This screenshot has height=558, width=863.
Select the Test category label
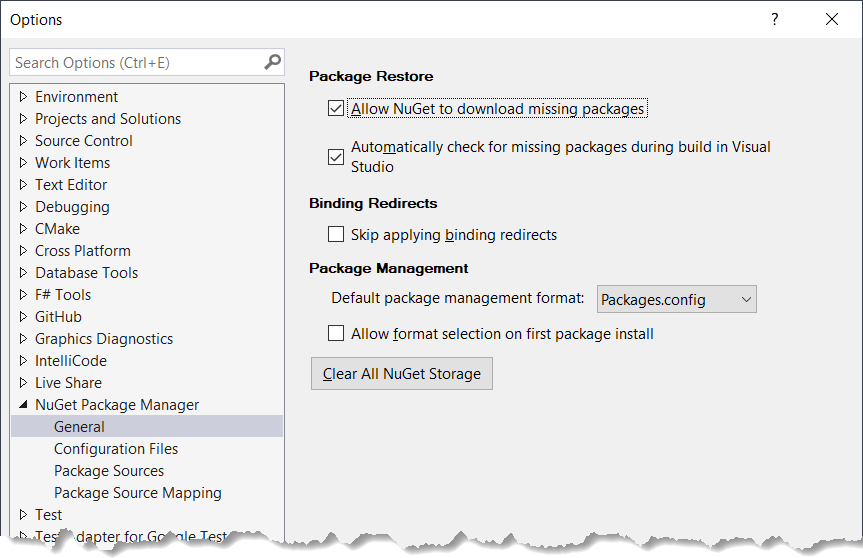point(48,515)
